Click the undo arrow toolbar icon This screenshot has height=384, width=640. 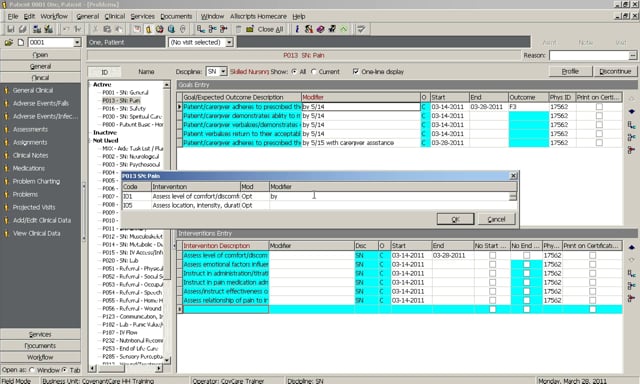pos(66,29)
